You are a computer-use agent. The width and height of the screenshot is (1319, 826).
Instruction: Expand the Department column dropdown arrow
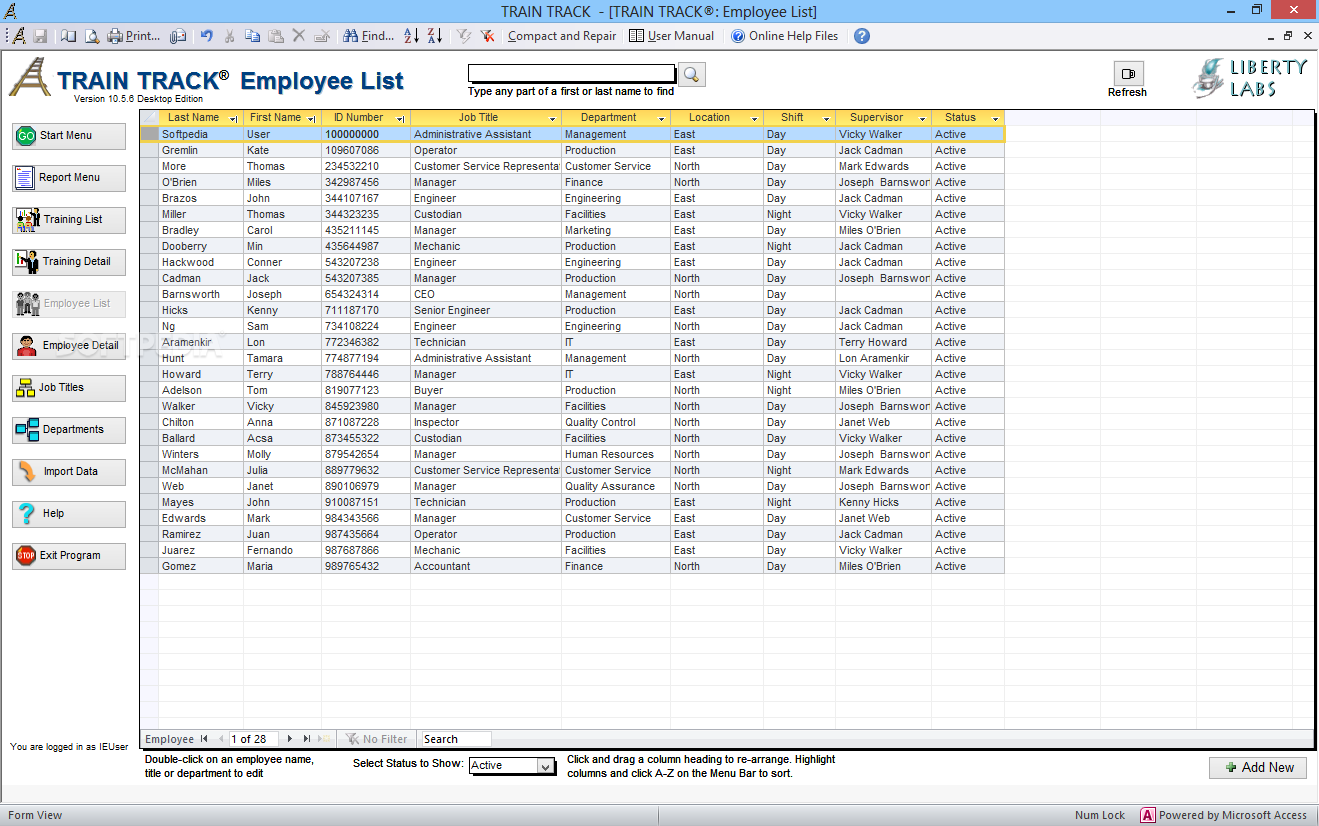(661, 119)
